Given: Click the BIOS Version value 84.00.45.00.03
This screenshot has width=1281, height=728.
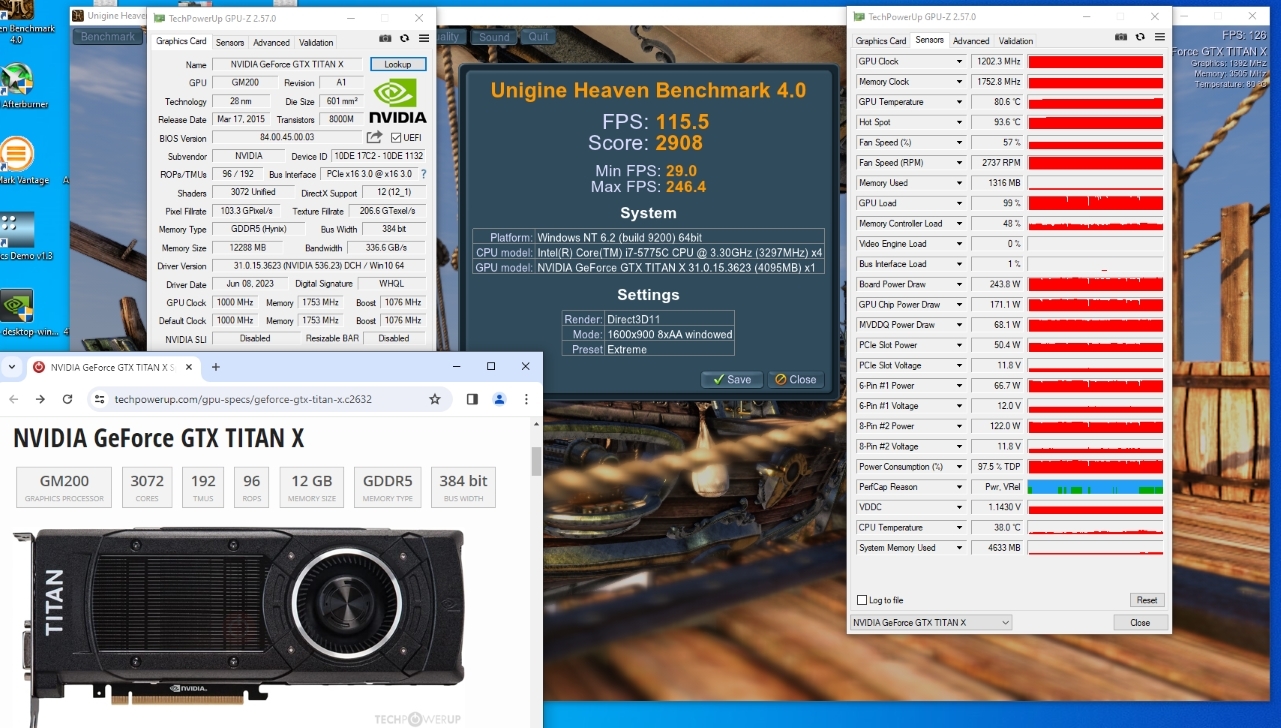Looking at the screenshot, I should point(287,138).
